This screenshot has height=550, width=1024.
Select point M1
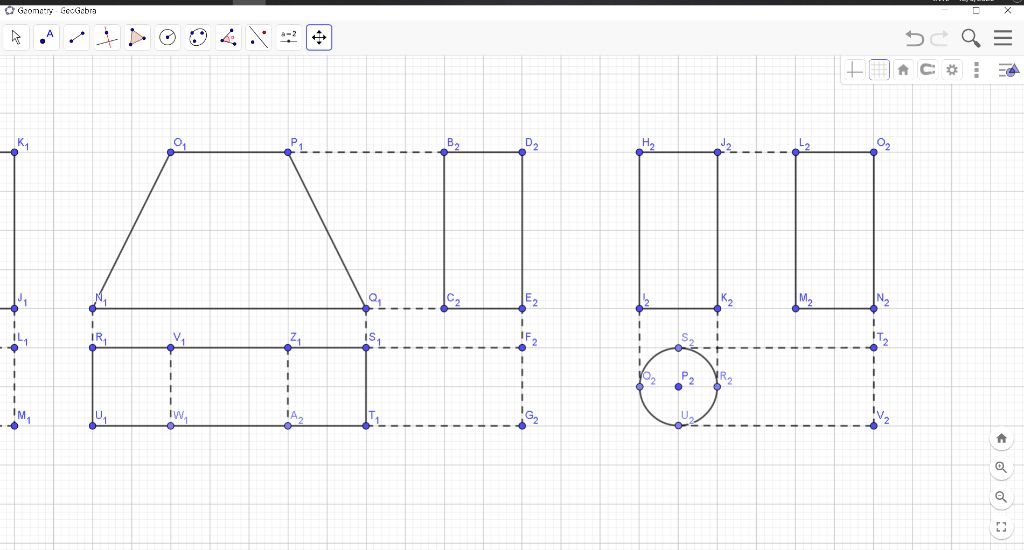14,426
